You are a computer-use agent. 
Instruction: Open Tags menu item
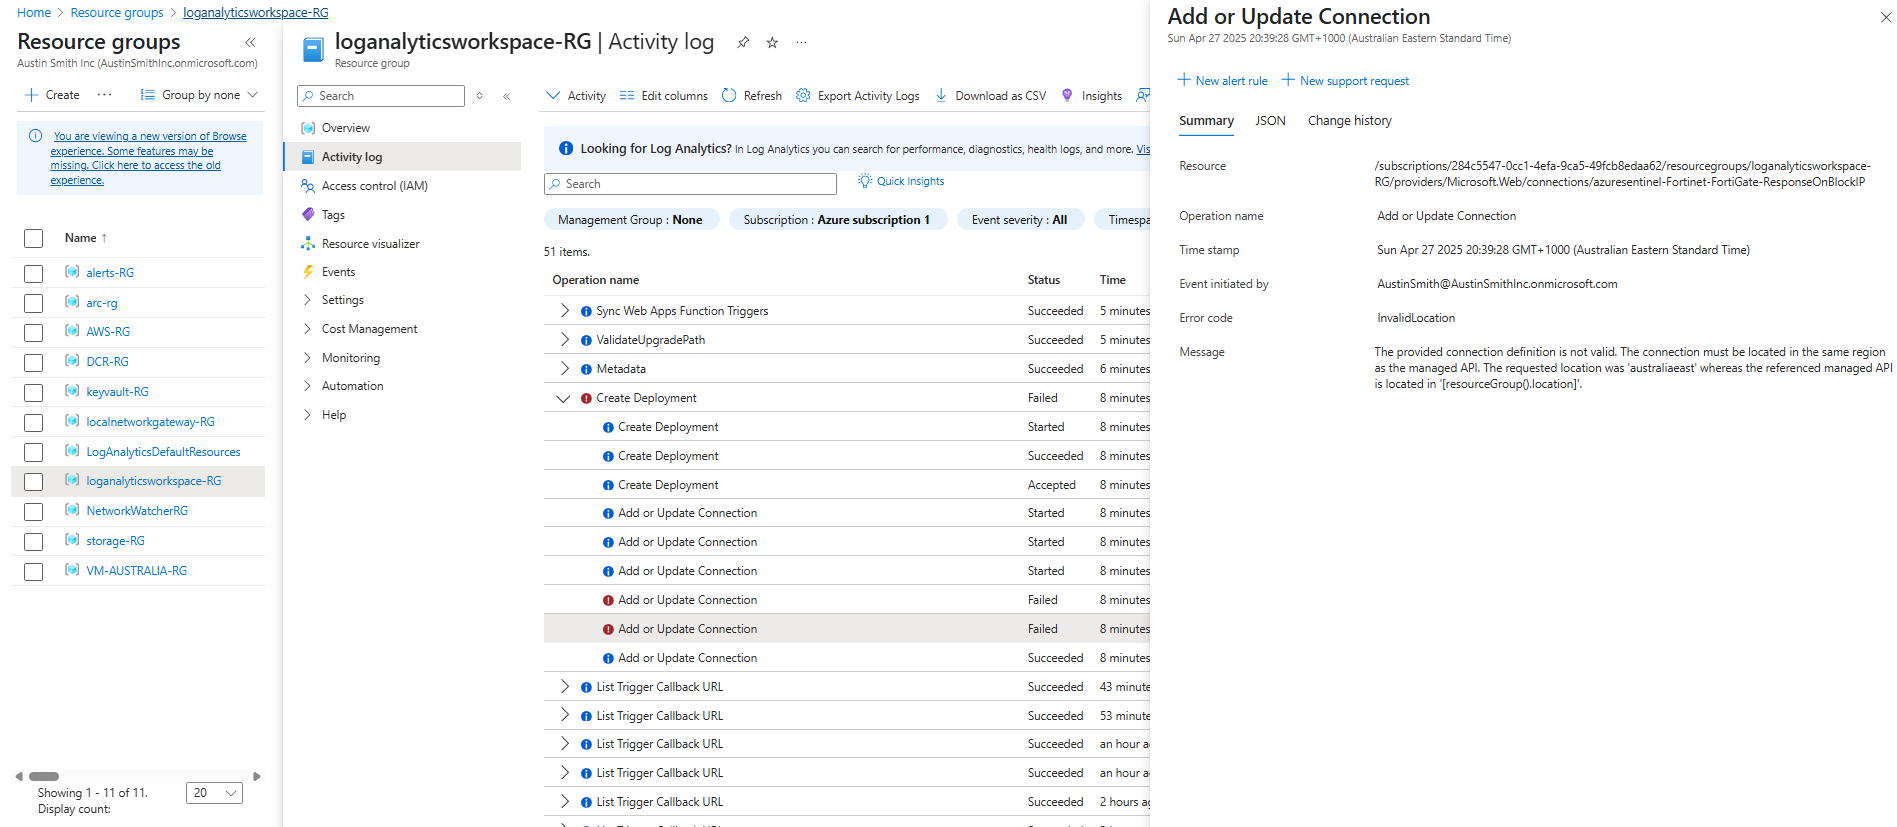click(x=332, y=215)
